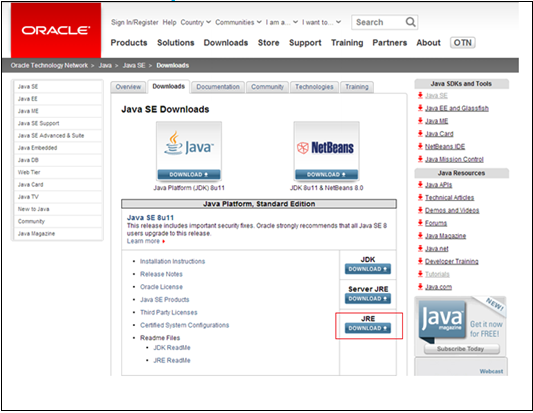Open the Technologies tab
Screen dimensions: 533x413
point(314,87)
